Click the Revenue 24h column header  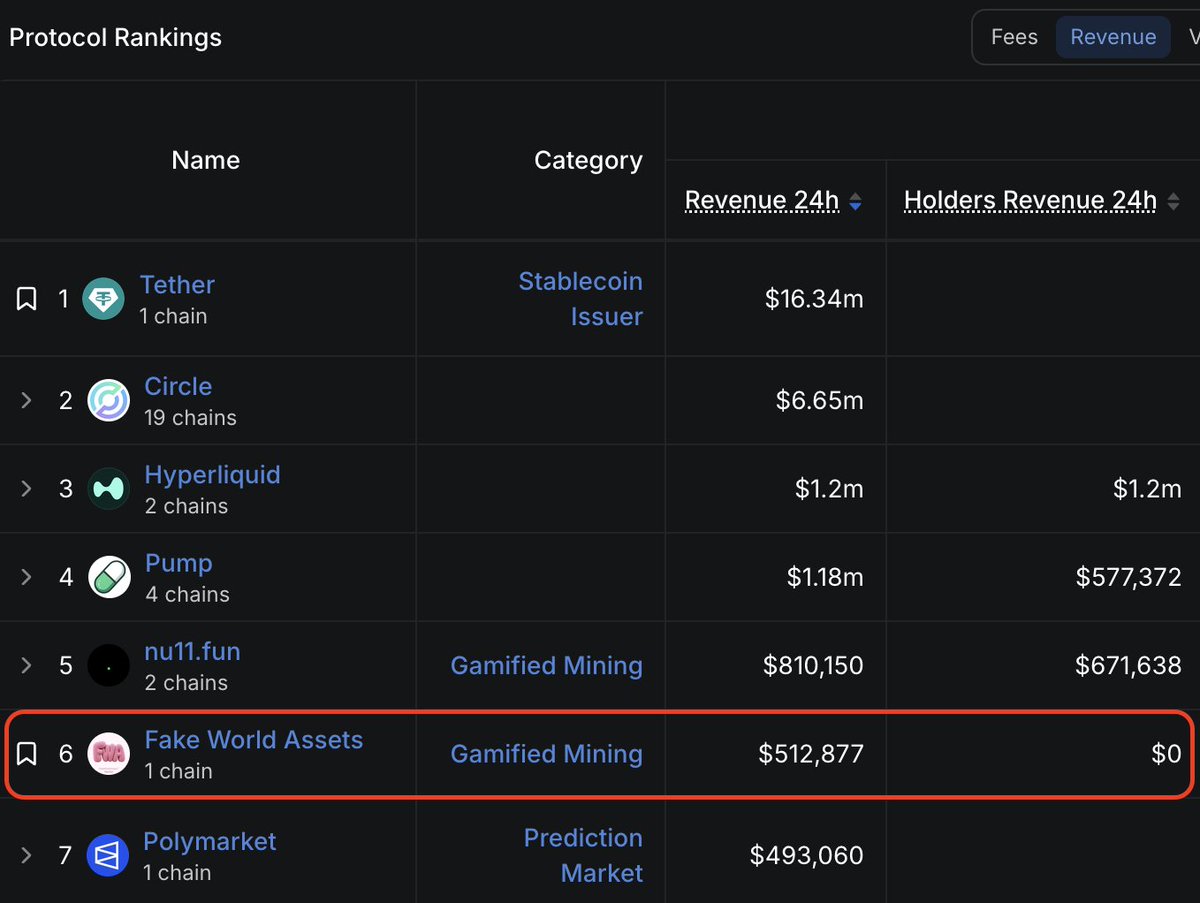coord(762,201)
